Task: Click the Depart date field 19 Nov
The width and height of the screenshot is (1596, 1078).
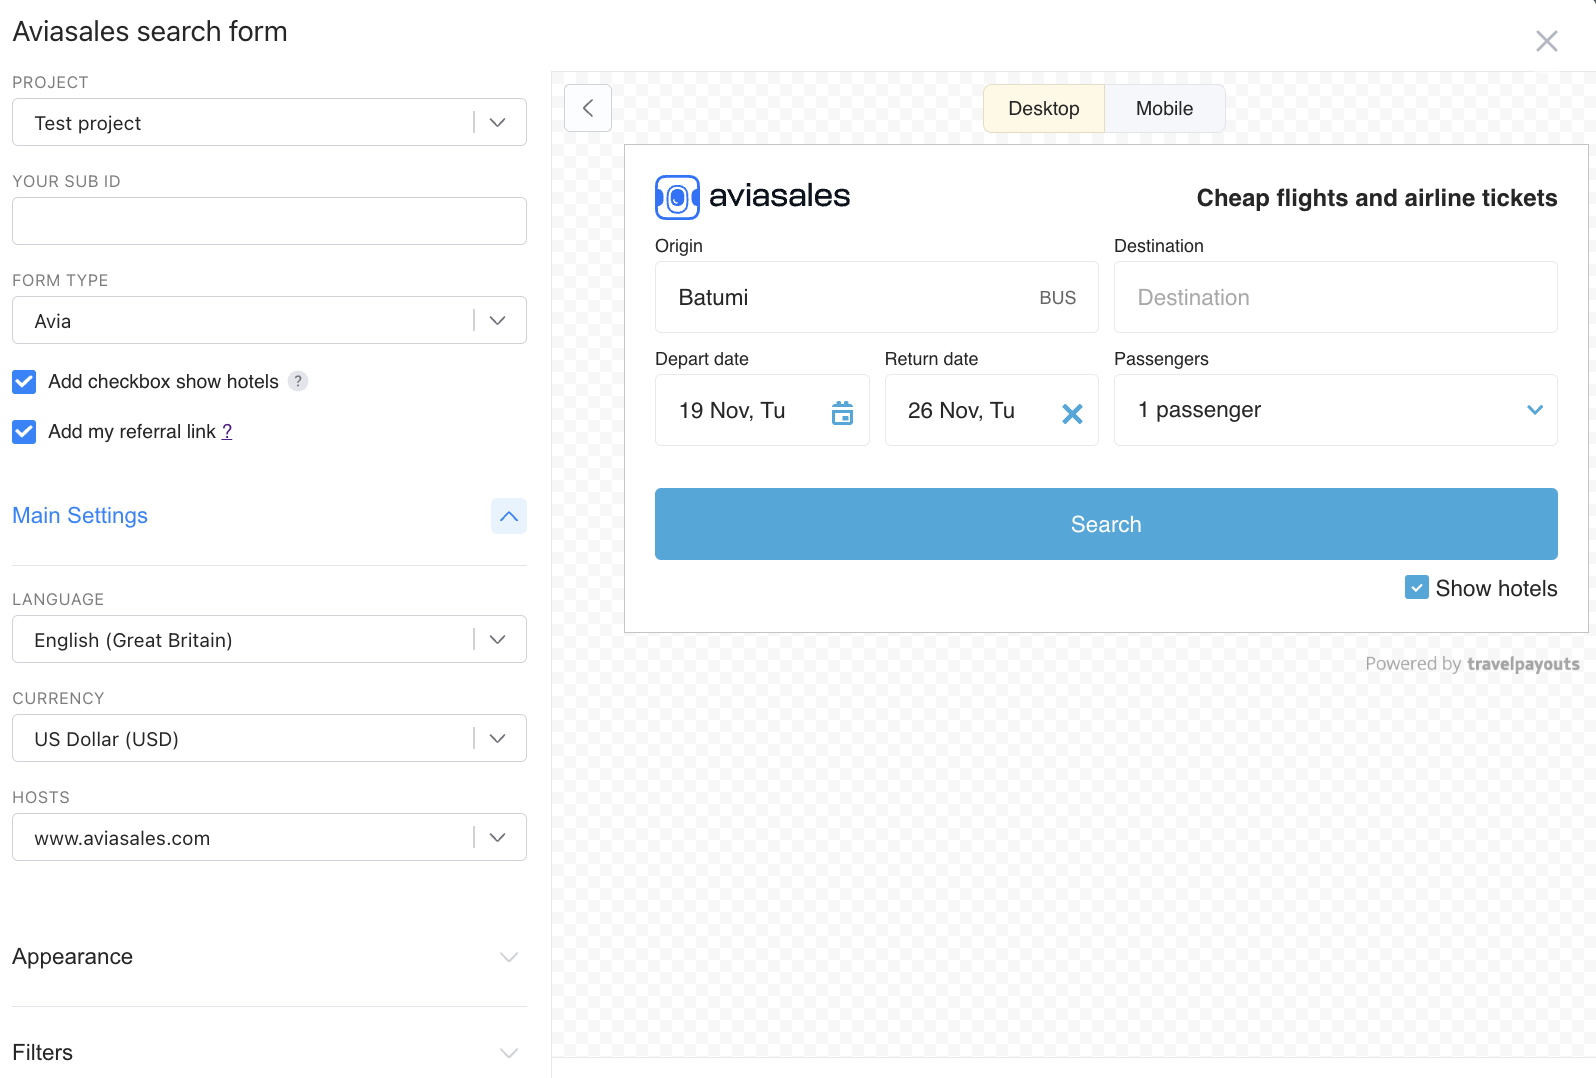Action: [762, 410]
